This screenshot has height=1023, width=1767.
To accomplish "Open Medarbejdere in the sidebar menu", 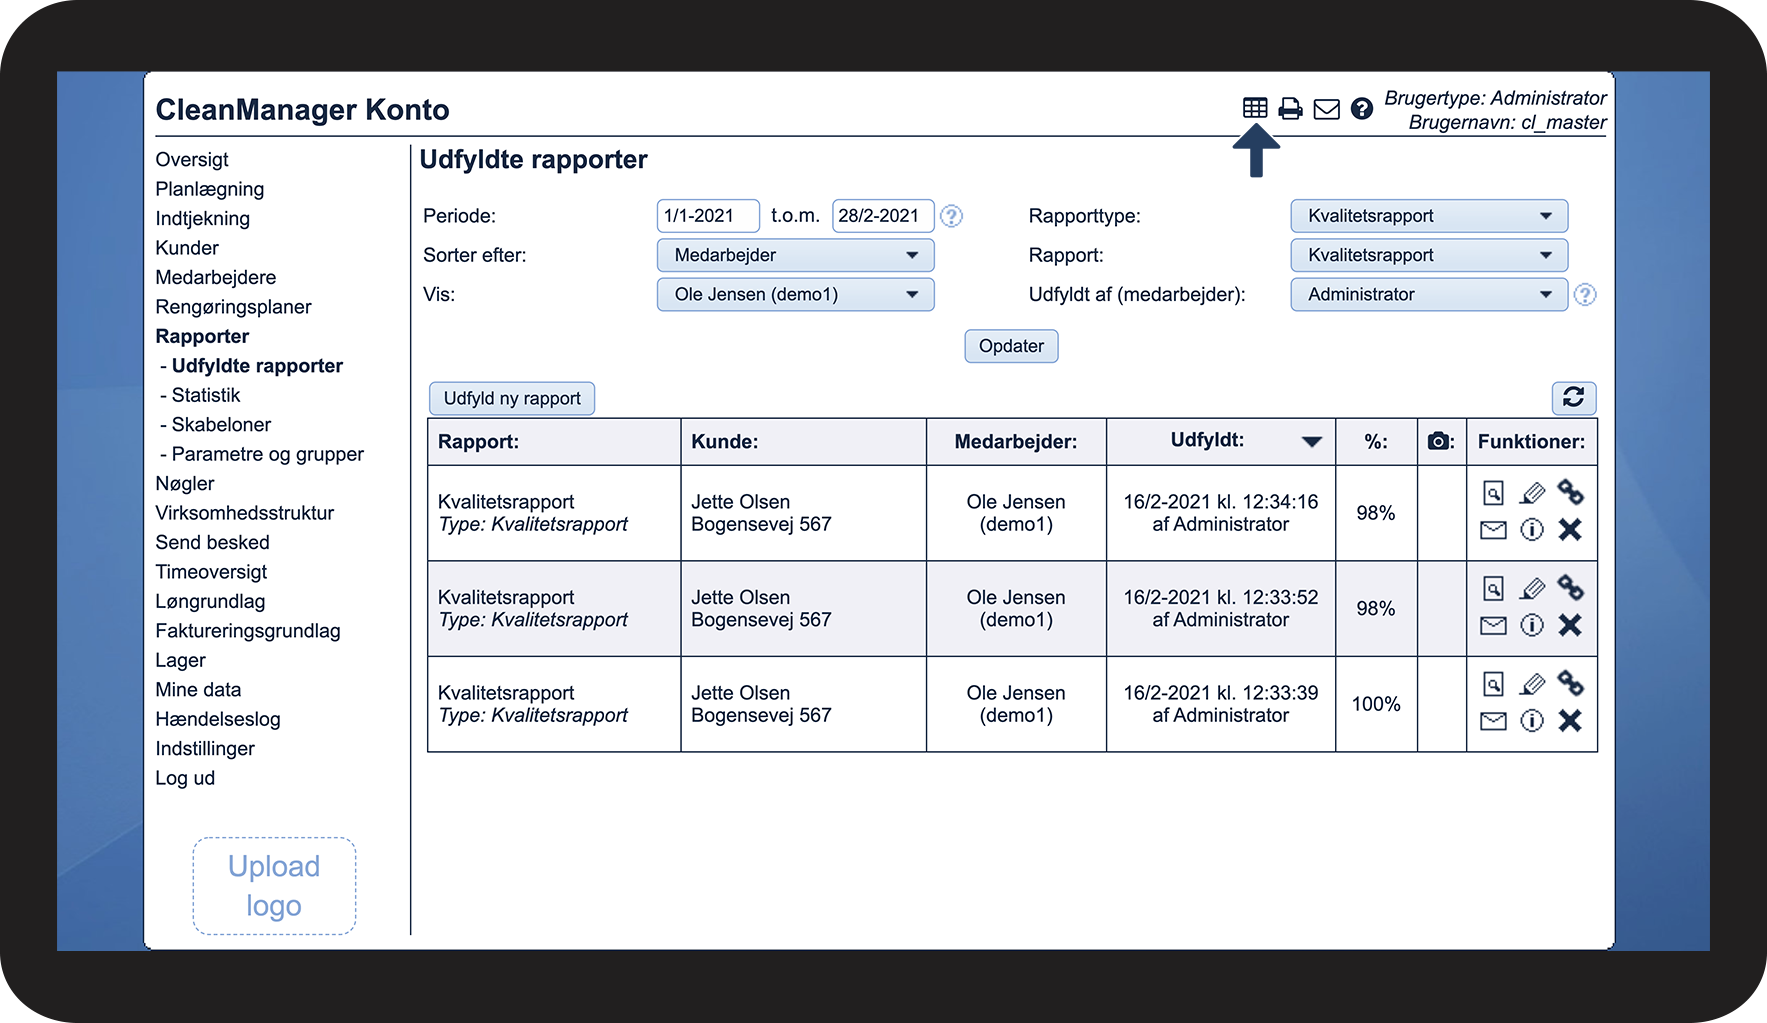I will pyautogui.click(x=216, y=278).
